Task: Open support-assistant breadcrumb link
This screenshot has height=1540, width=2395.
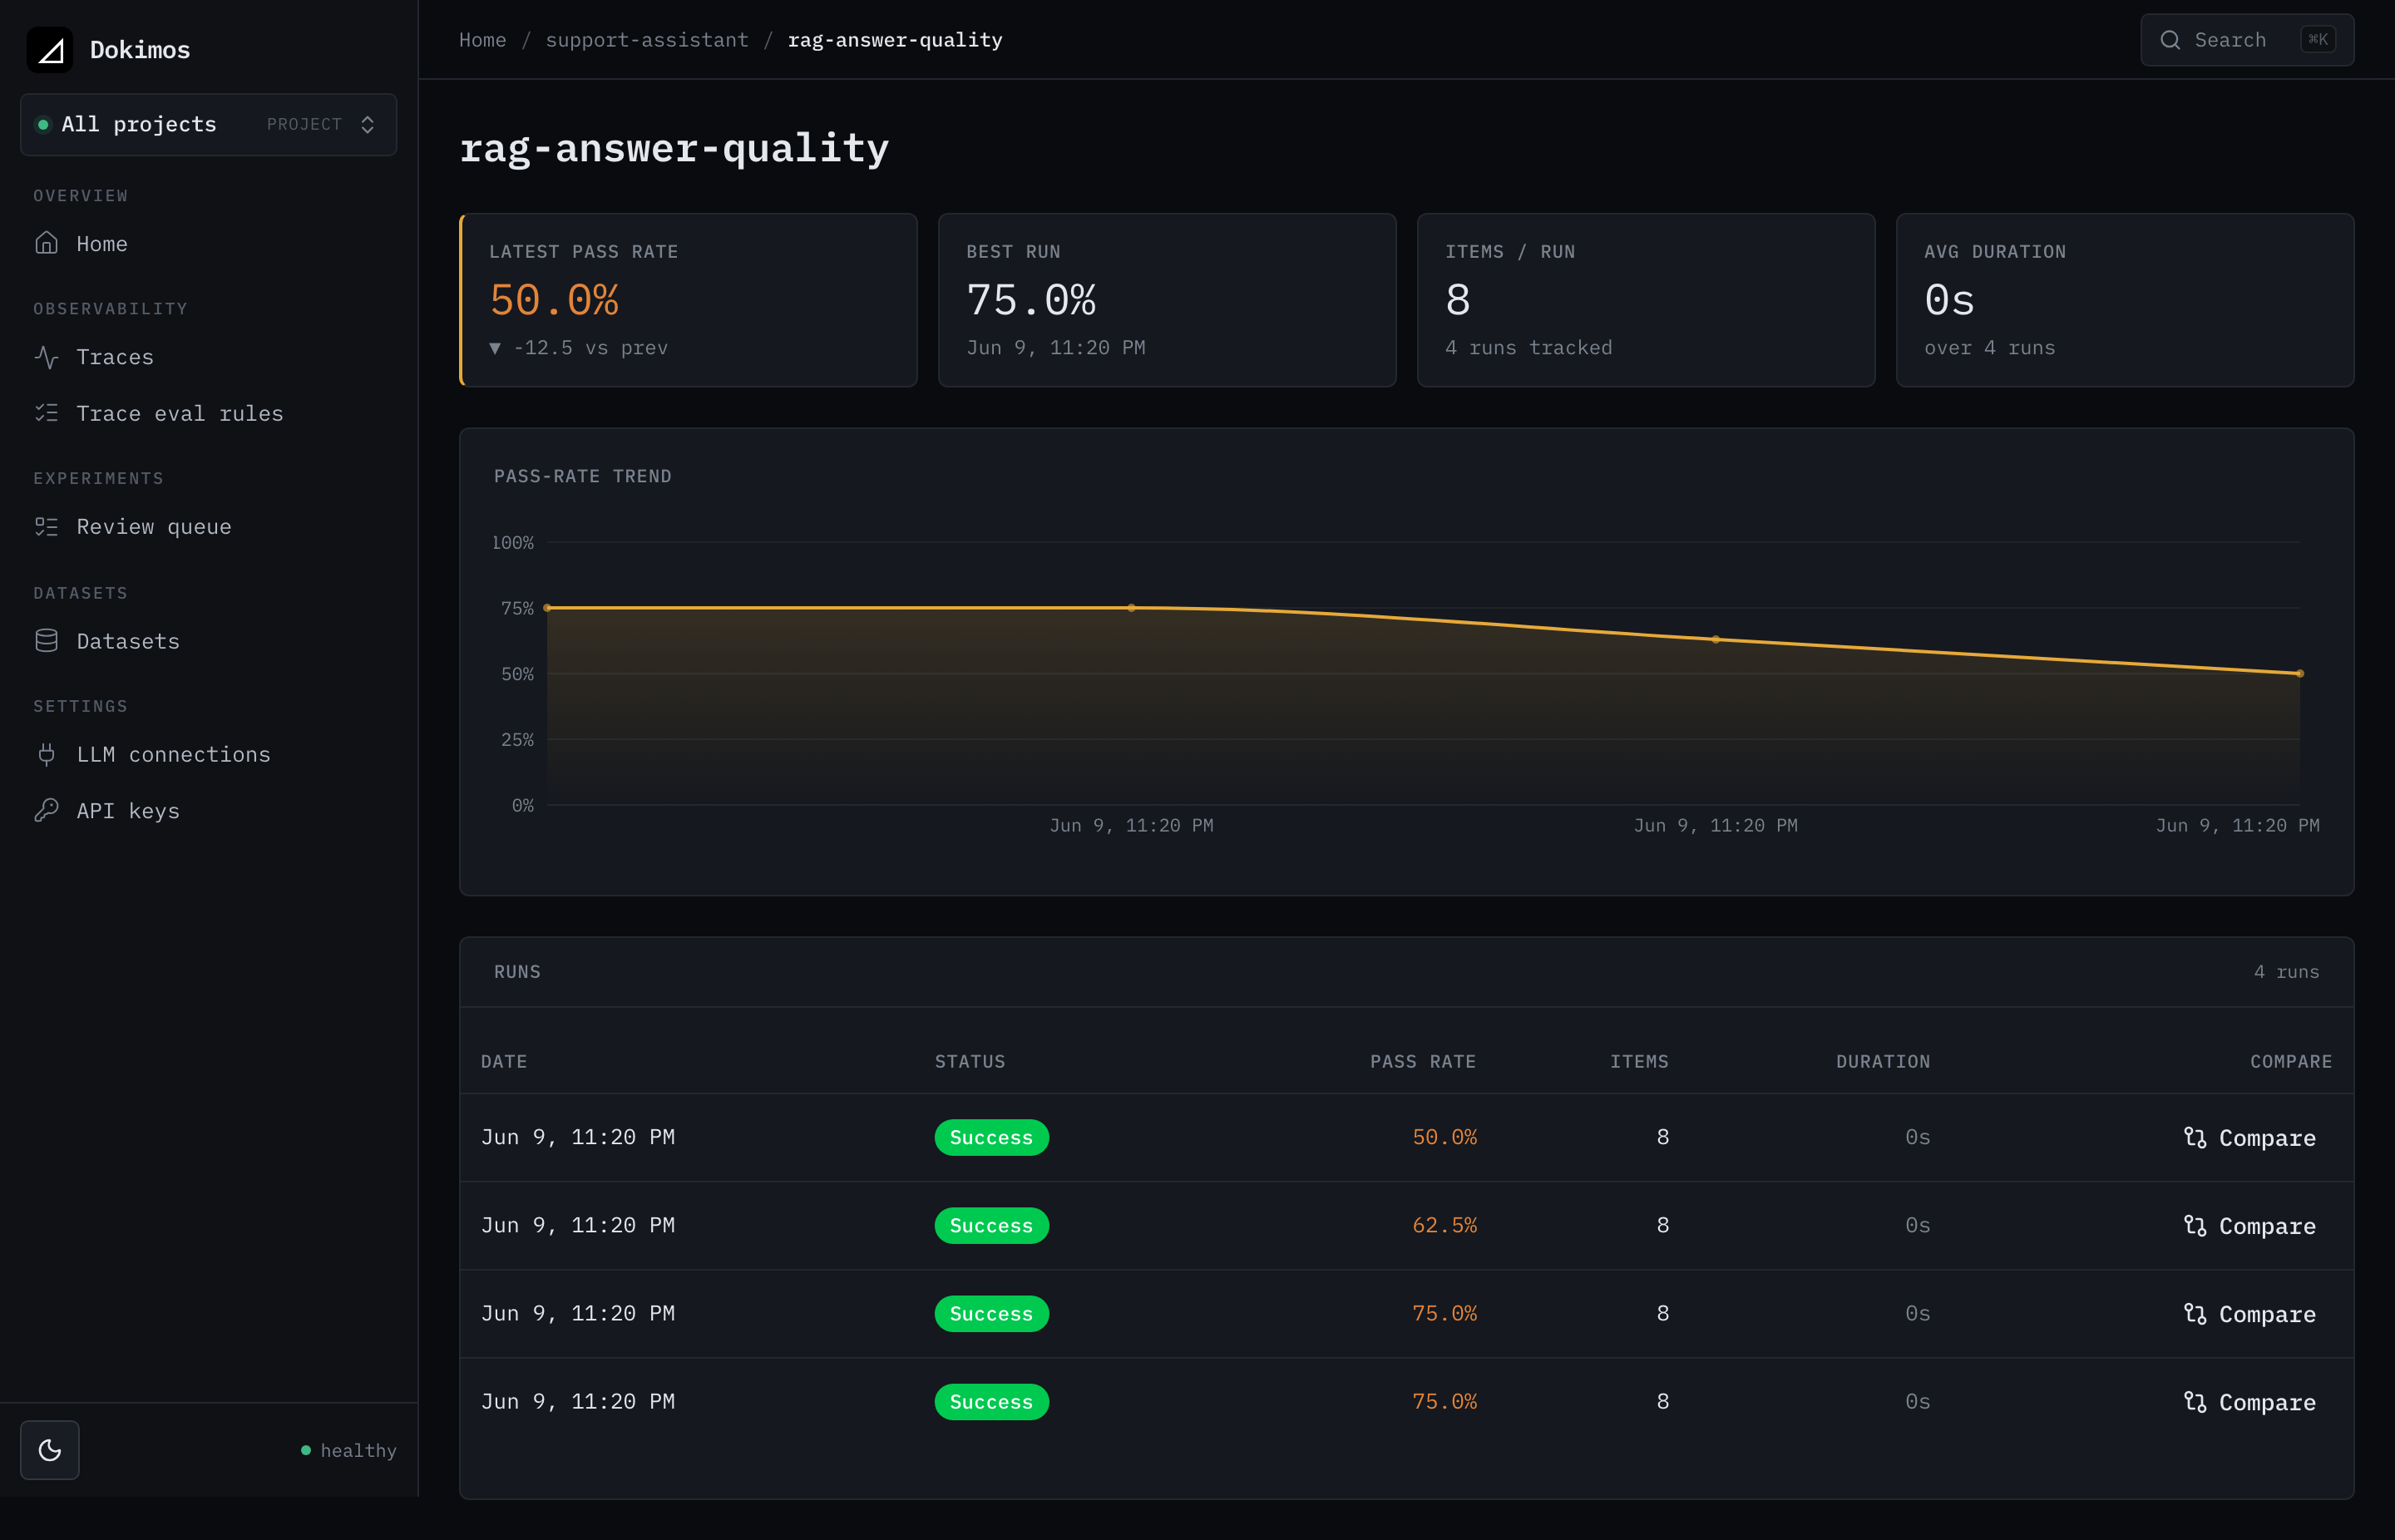Action: click(647, 40)
